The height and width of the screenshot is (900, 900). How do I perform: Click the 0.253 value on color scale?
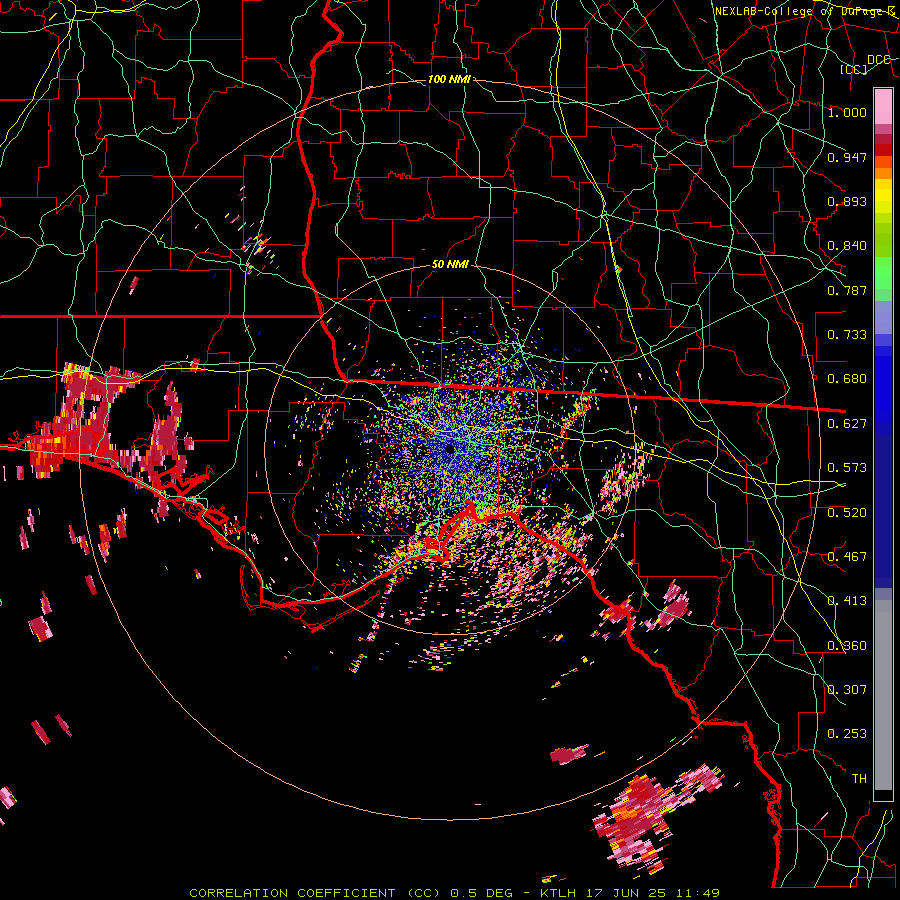click(x=847, y=734)
